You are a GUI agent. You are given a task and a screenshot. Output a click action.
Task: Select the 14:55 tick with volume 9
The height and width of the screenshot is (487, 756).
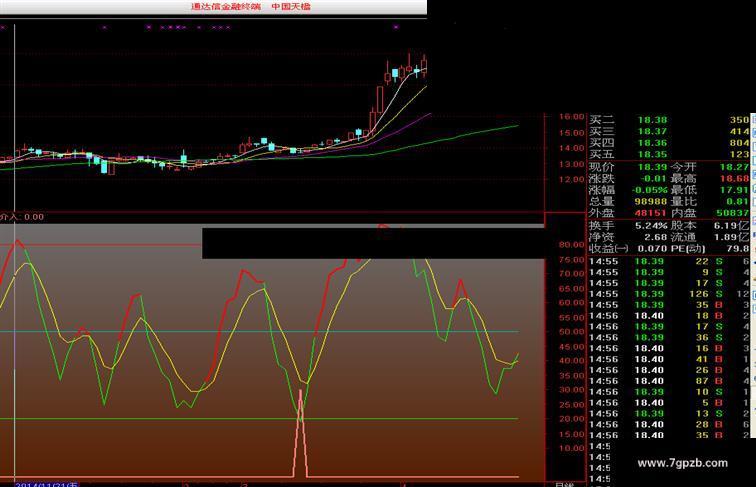(668, 272)
